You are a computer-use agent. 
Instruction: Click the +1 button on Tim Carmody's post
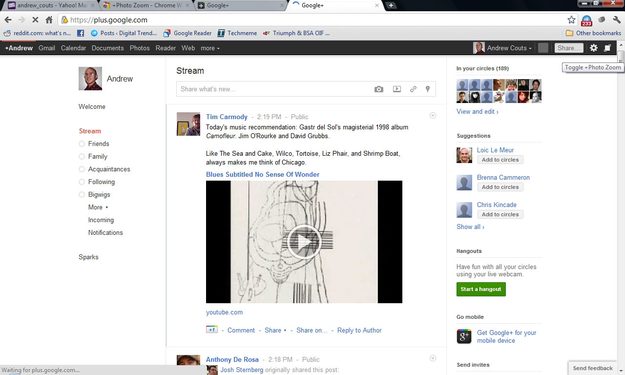[212, 330]
